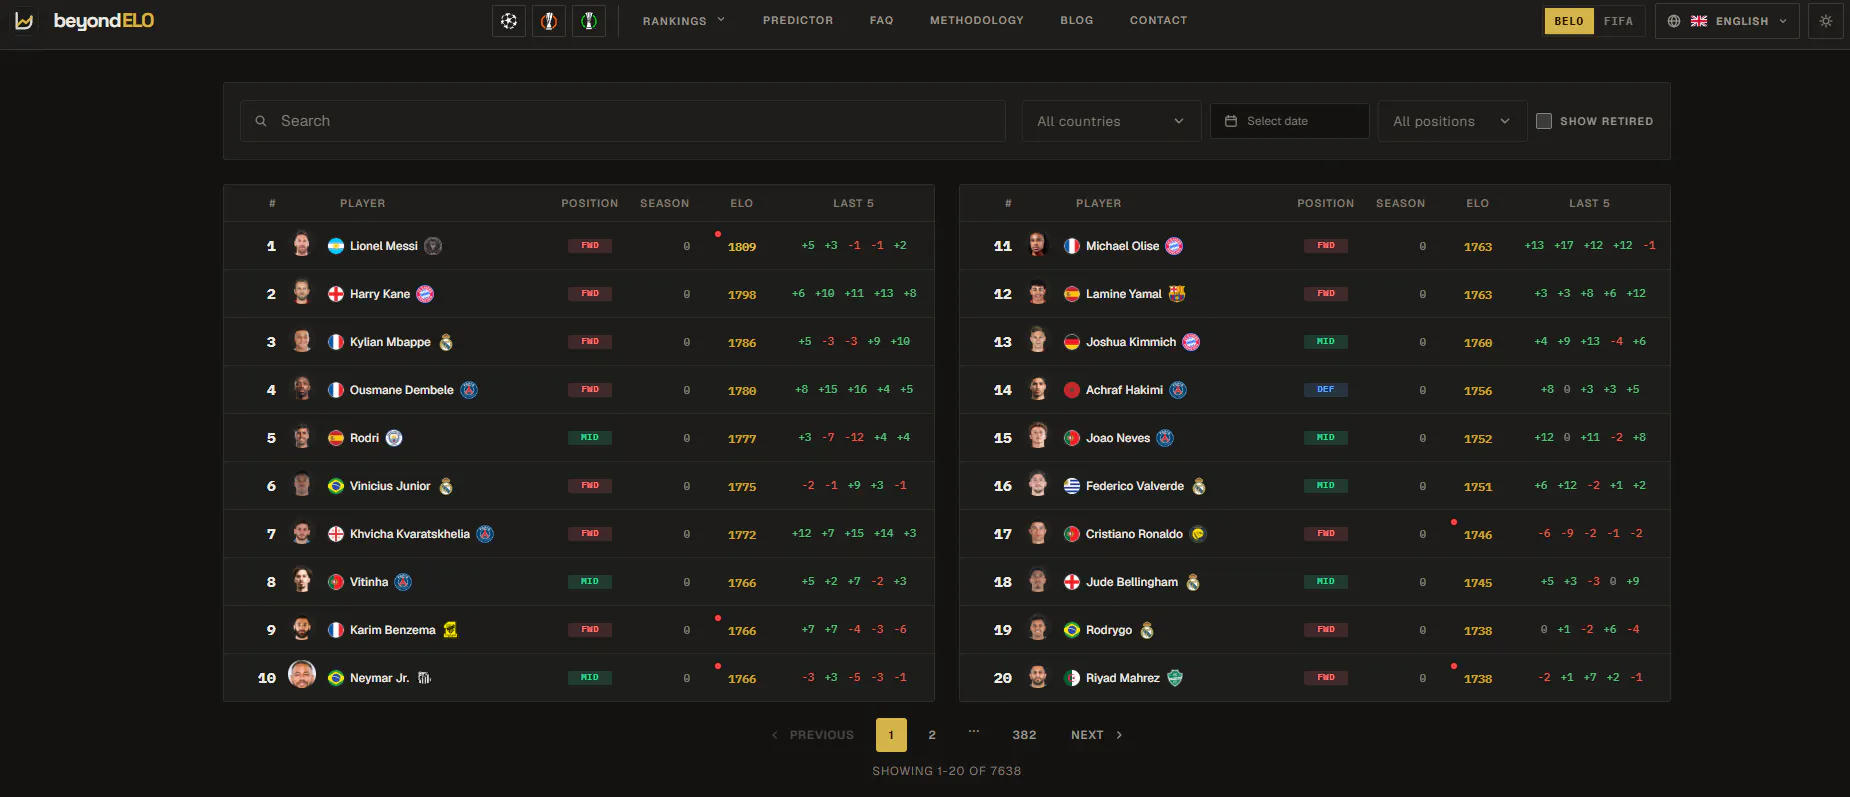Open the FAQ page
The height and width of the screenshot is (797, 1850).
(882, 20)
